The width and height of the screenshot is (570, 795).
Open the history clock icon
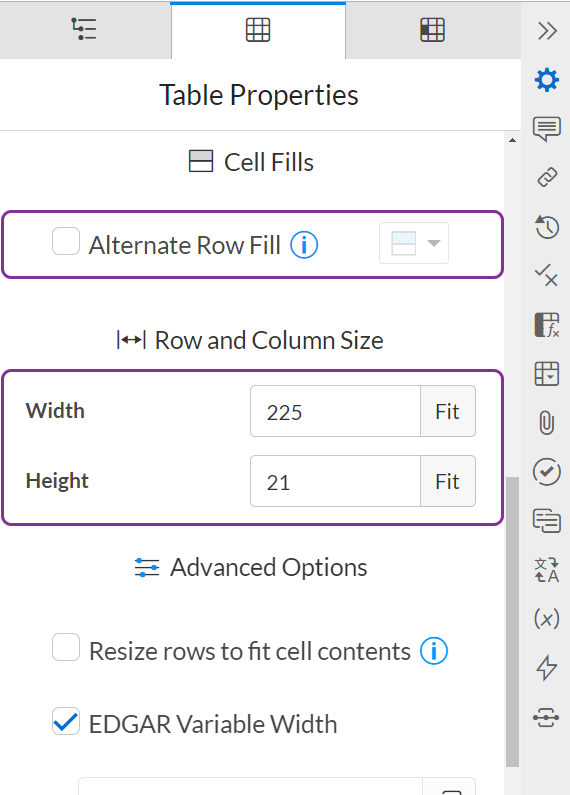tap(547, 227)
